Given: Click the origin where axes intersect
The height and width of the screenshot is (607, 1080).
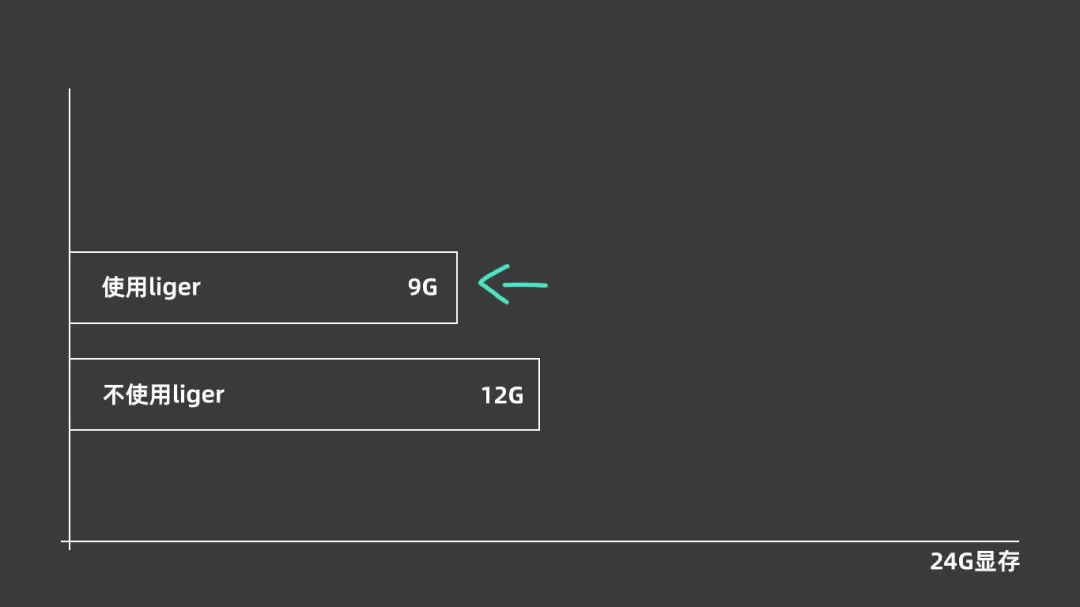Looking at the screenshot, I should (69, 541).
